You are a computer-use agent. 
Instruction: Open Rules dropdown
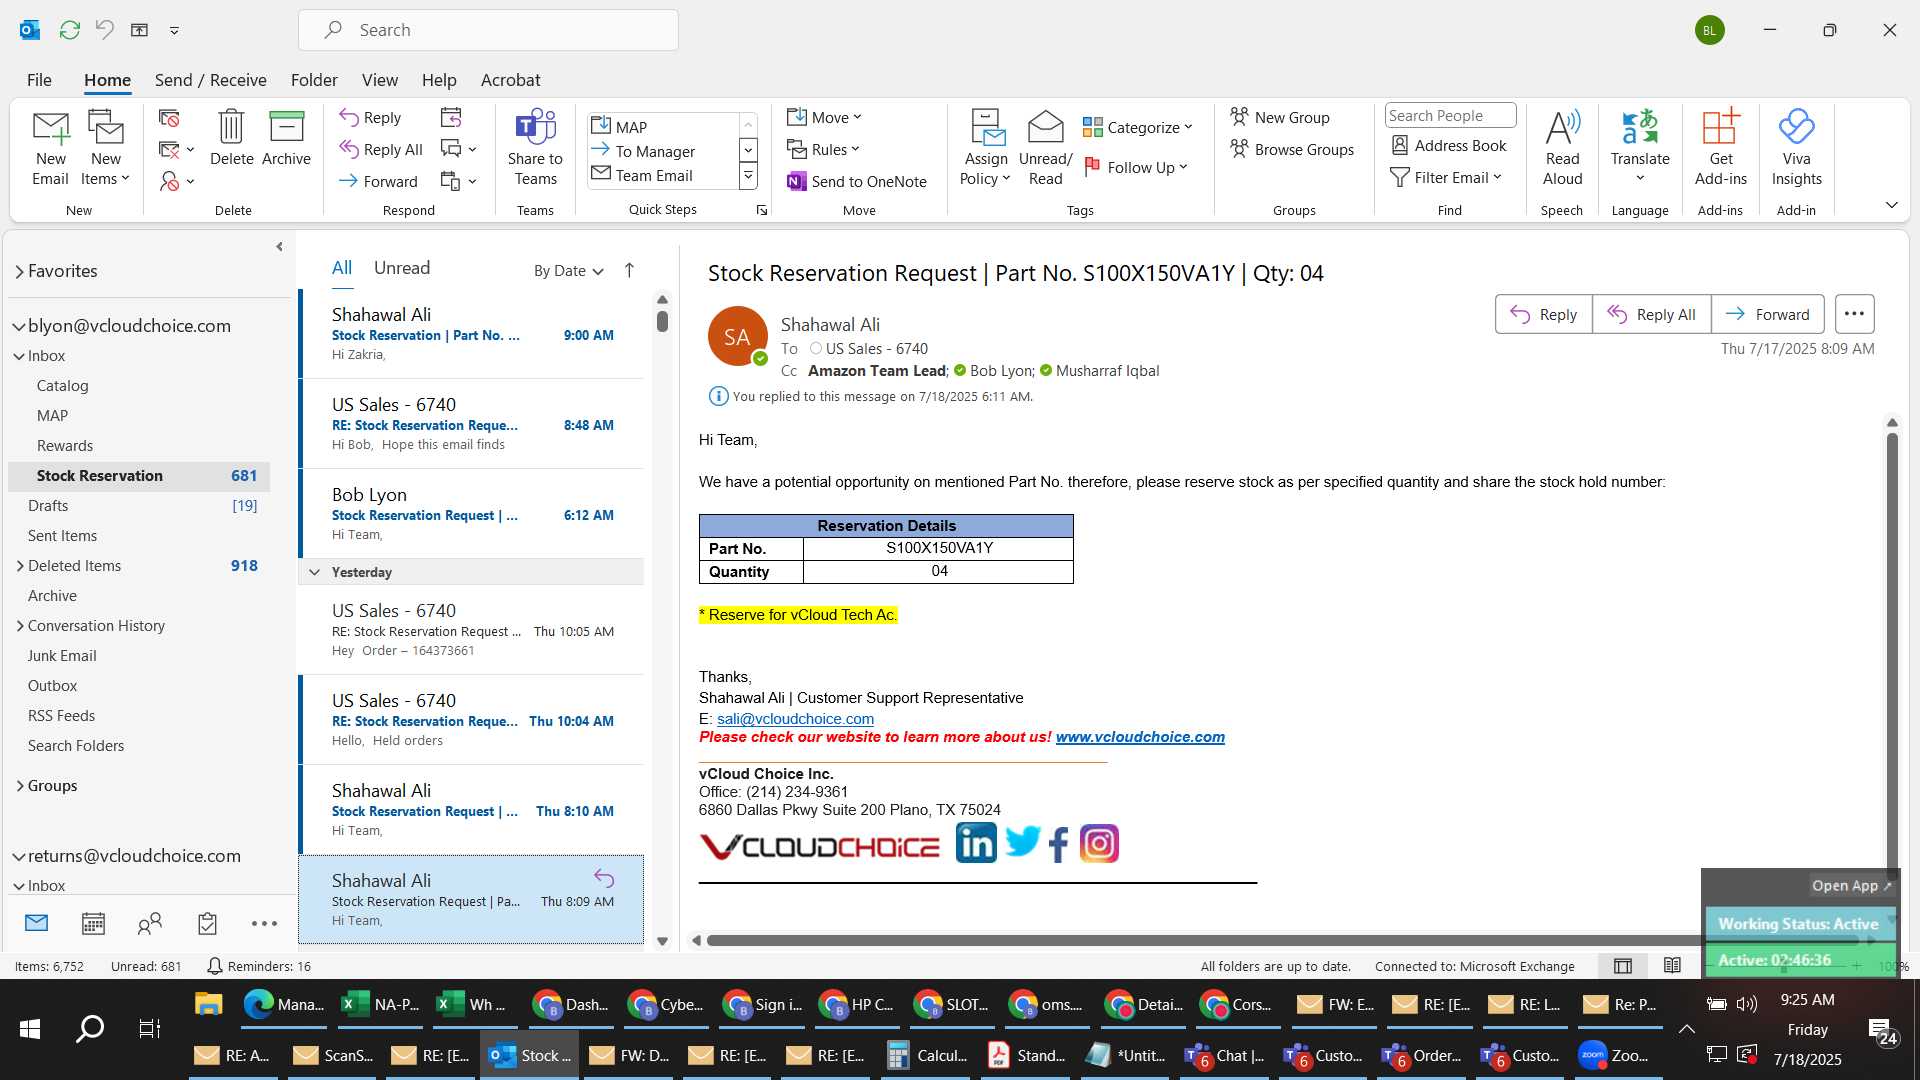pyautogui.click(x=824, y=149)
